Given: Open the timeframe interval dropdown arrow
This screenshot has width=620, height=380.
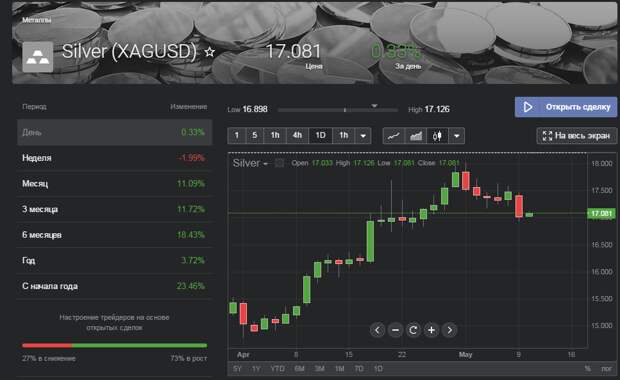Looking at the screenshot, I should [363, 136].
